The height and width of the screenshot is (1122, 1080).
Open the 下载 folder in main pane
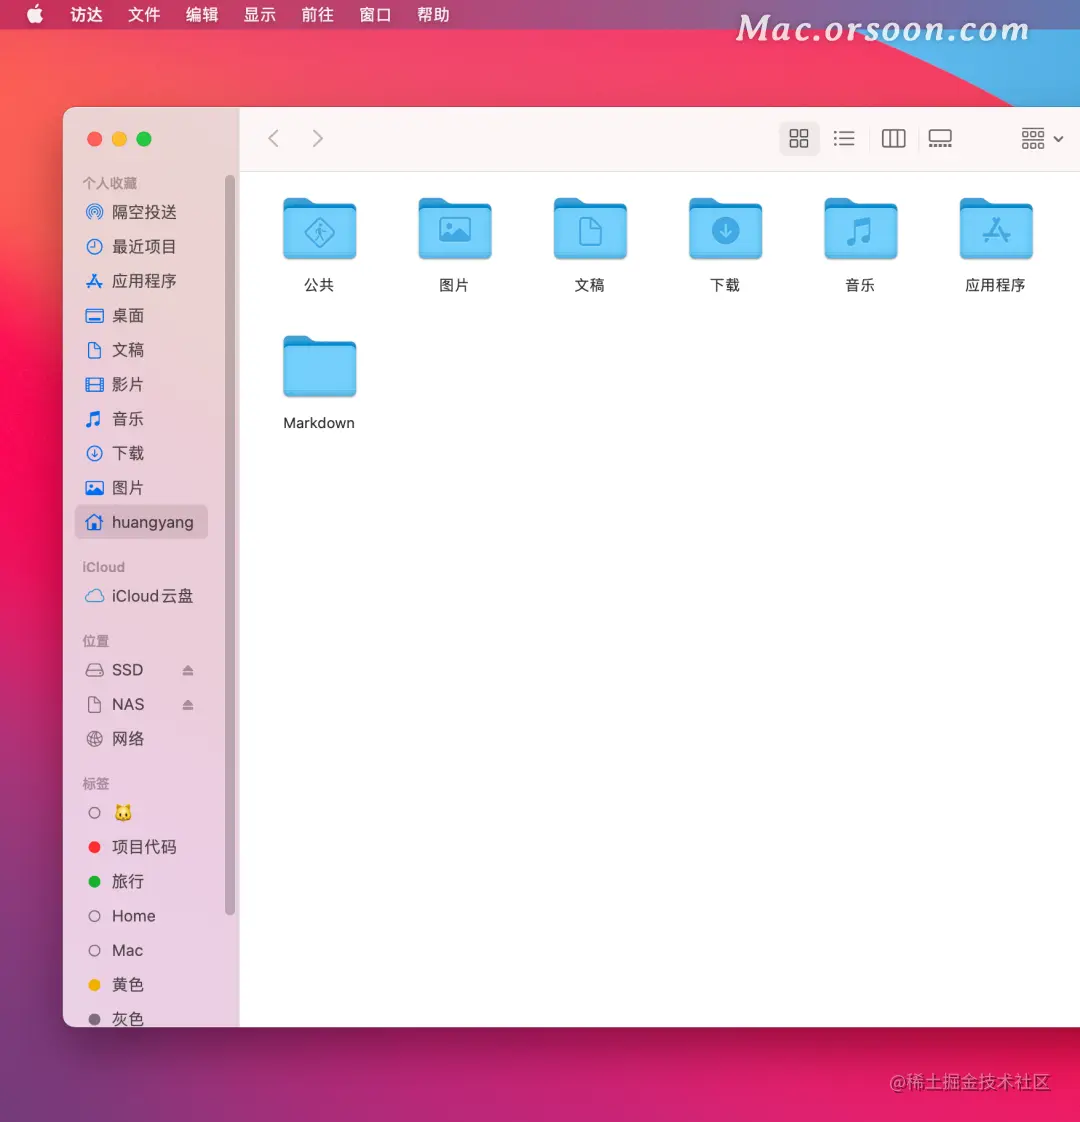tap(725, 245)
